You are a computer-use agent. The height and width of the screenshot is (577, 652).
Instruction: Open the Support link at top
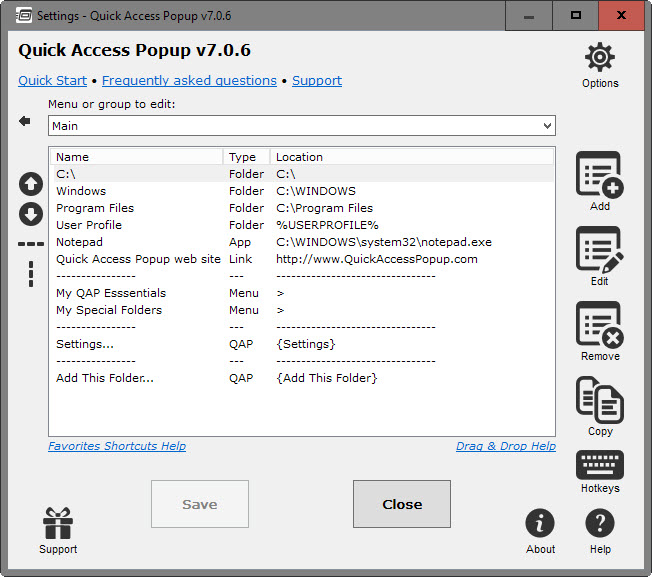click(317, 80)
